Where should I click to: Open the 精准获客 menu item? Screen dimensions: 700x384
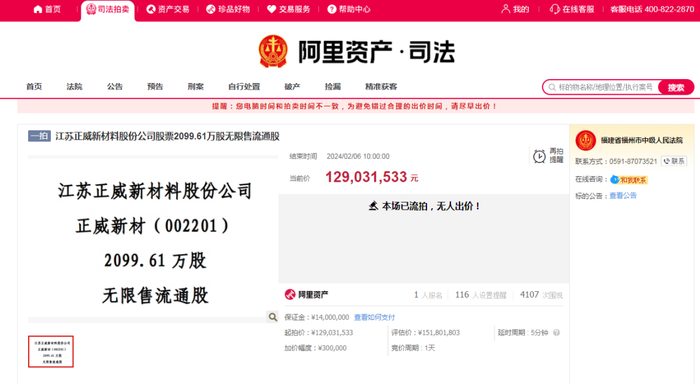(x=381, y=87)
